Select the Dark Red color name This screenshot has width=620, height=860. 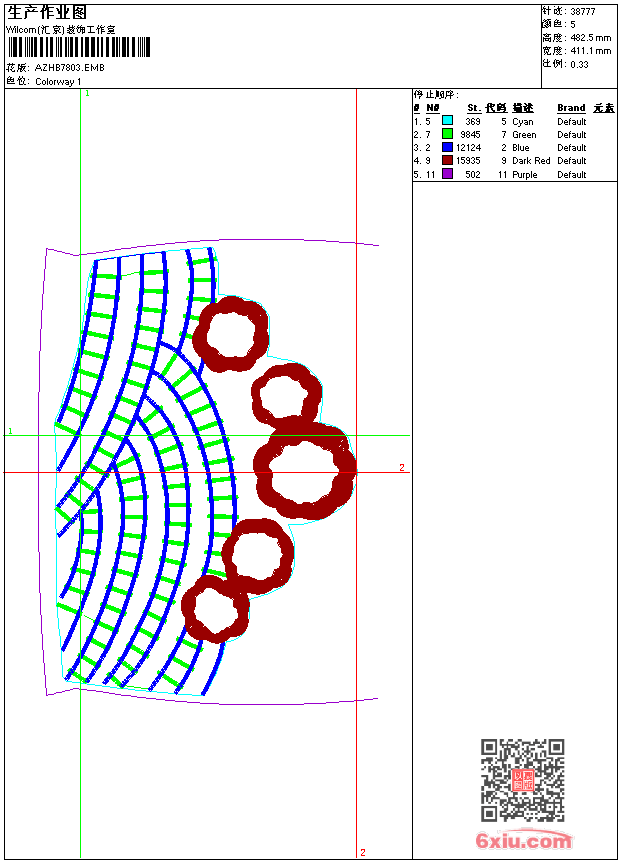pos(531,161)
